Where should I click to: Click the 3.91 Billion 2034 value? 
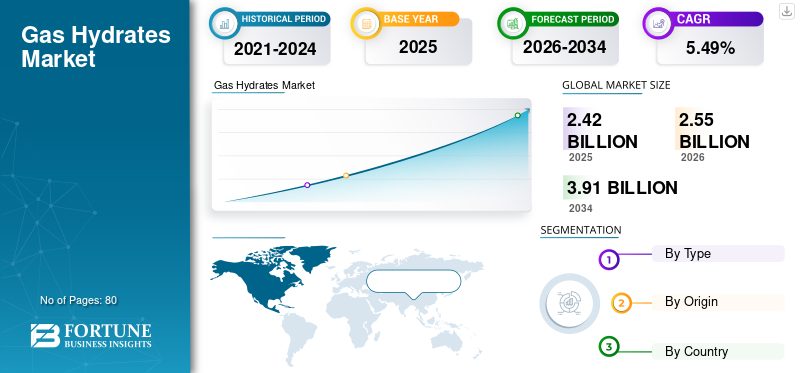pyautogui.click(x=621, y=188)
